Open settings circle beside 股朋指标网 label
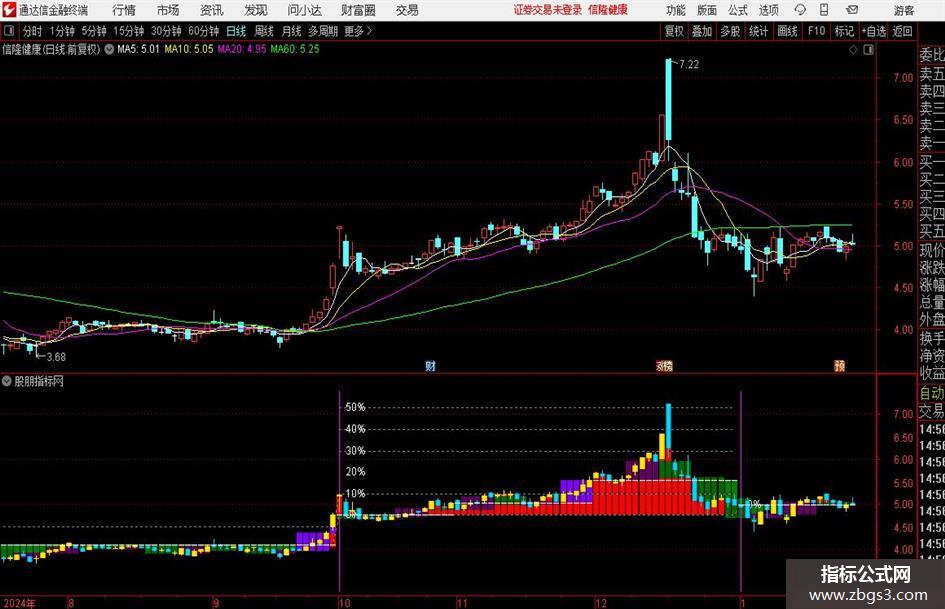This screenshot has height=609, width=945. pos(7,381)
